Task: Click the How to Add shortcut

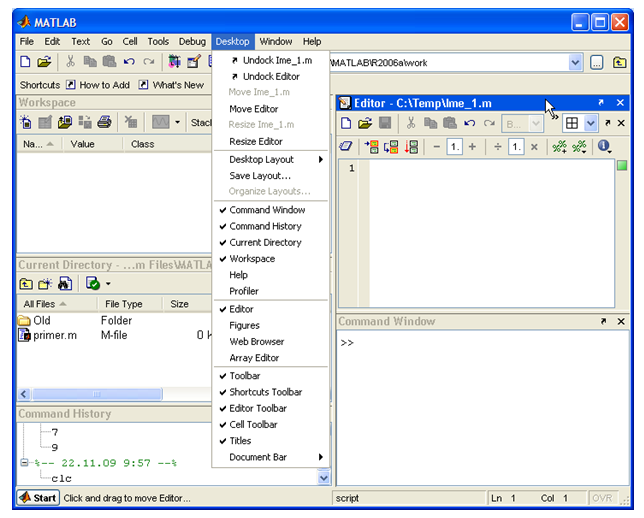Action: [x=98, y=85]
